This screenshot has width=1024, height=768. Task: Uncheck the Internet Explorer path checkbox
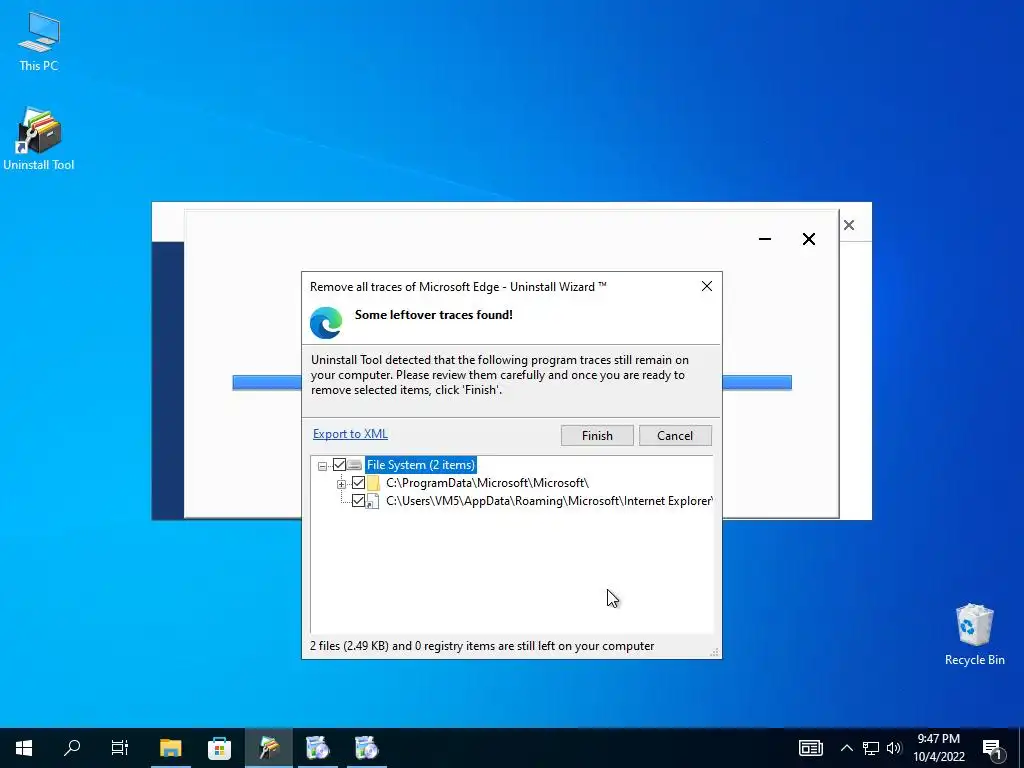click(x=359, y=502)
